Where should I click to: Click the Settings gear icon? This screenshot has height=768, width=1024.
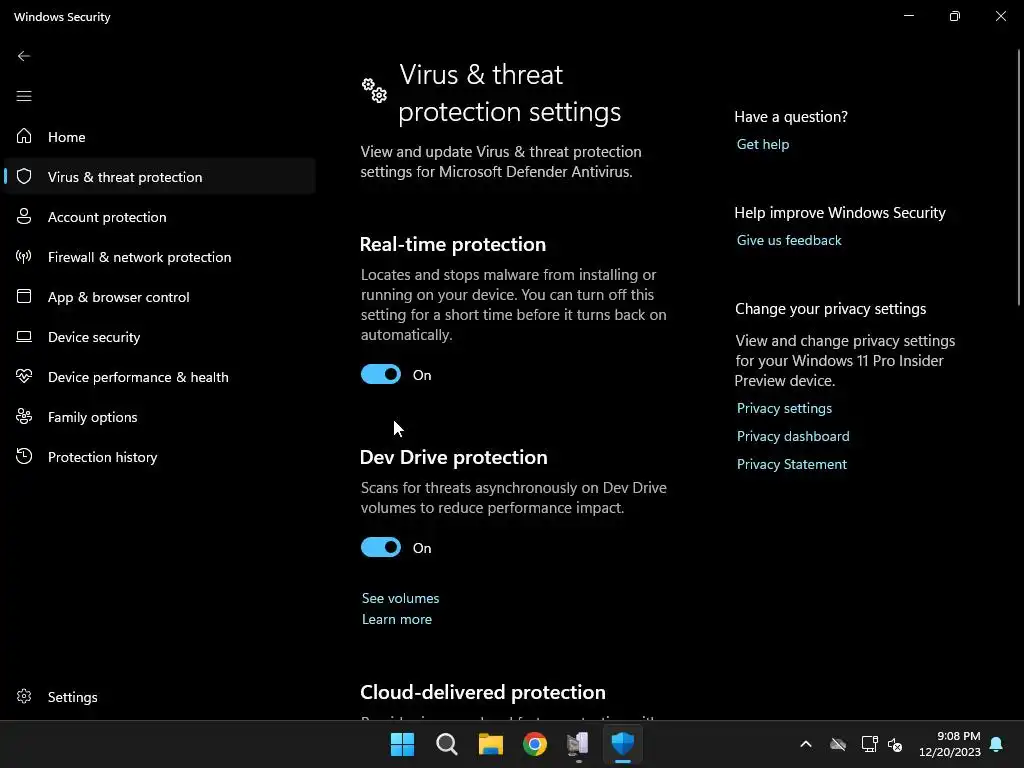24,696
